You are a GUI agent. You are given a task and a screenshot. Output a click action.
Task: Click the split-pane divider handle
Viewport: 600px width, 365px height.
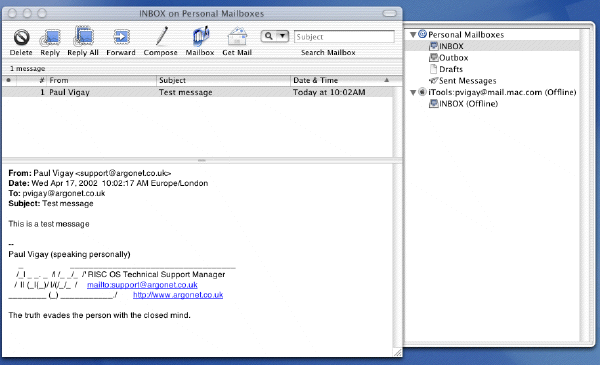click(202, 160)
